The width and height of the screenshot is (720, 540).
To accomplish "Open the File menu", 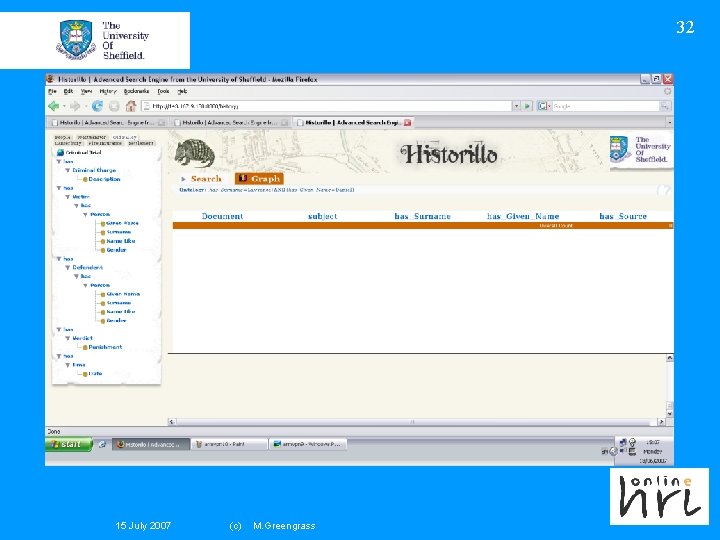I will tap(52, 91).
